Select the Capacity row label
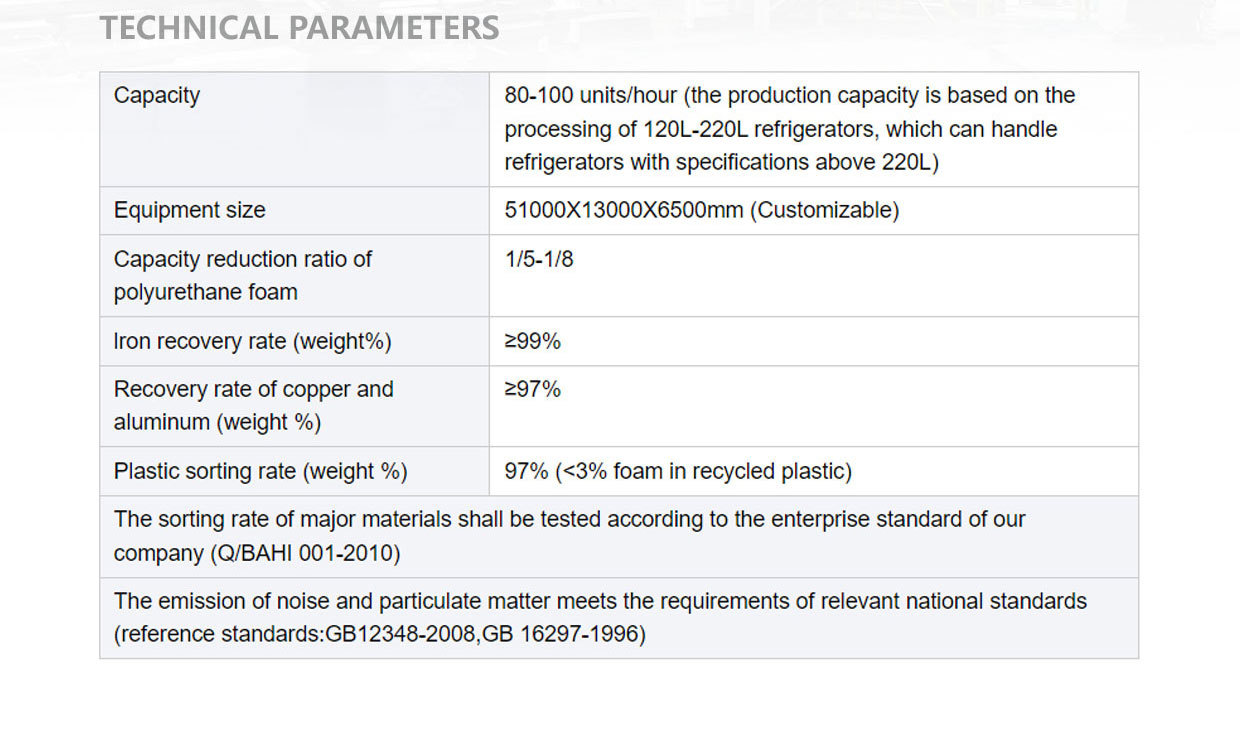The height and width of the screenshot is (735, 1240). click(x=157, y=96)
